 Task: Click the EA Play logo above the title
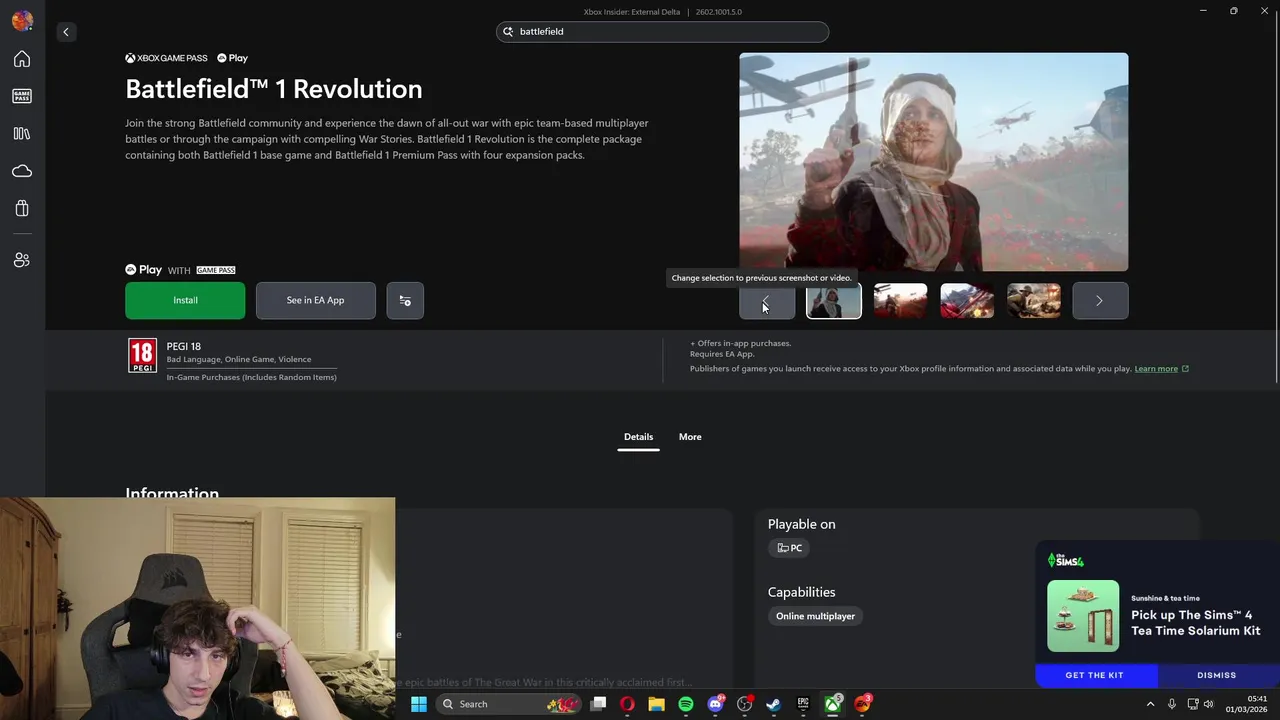click(232, 58)
